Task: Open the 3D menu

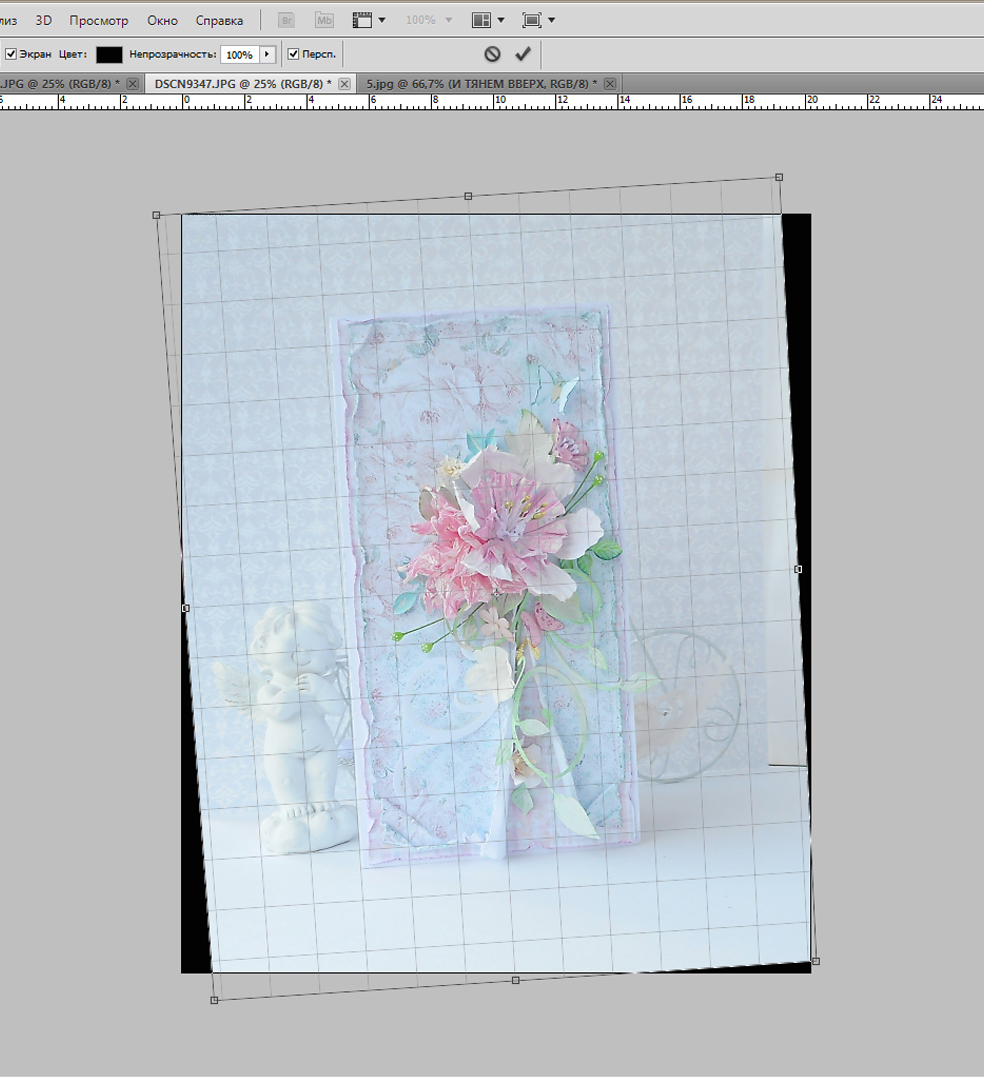Action: coord(44,21)
